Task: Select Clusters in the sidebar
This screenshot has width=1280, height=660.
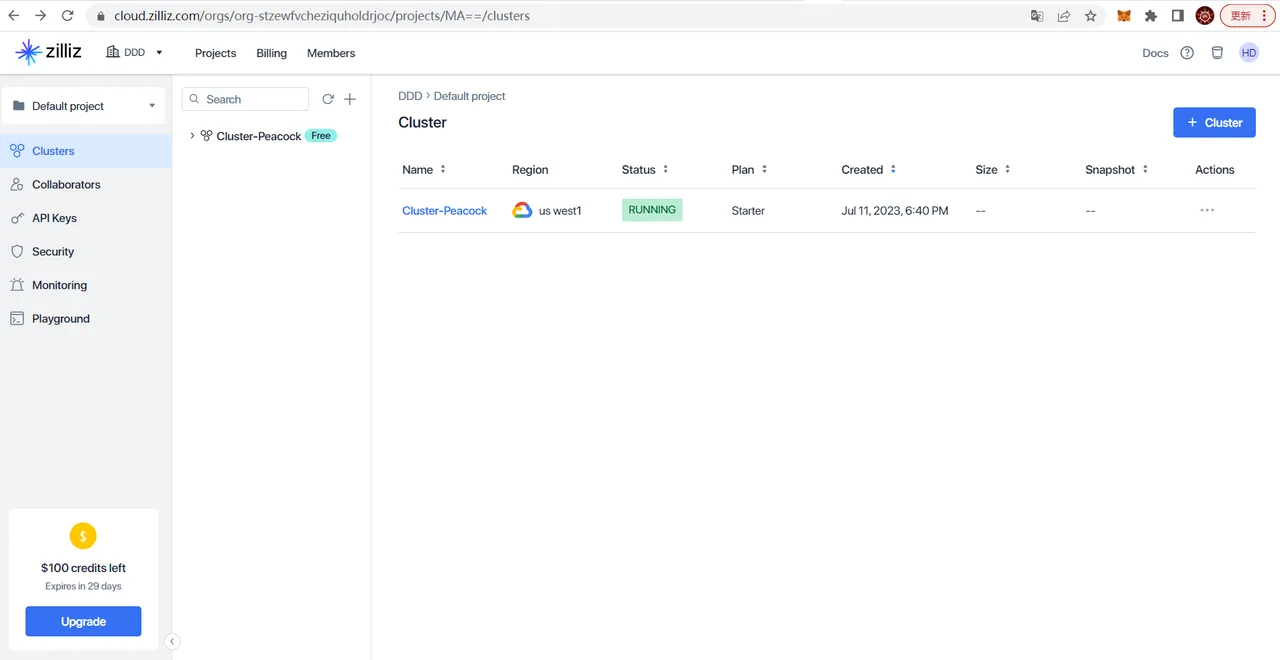Action: click(x=86, y=151)
